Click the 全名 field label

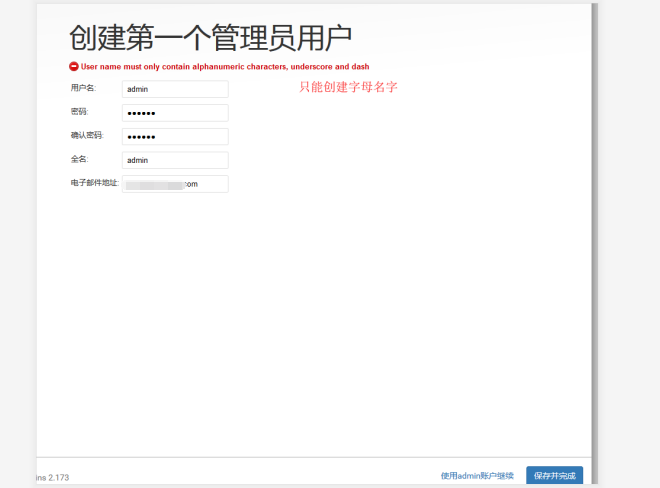[x=79, y=159]
